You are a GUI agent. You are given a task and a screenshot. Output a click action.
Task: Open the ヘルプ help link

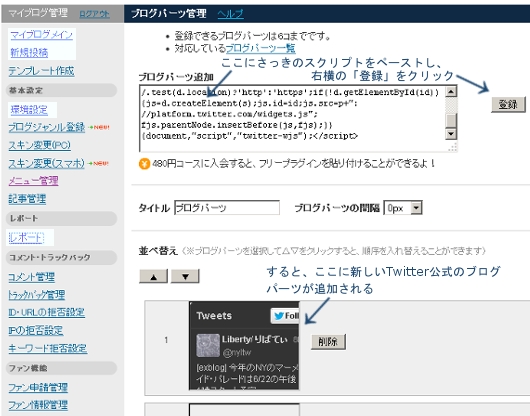coord(230,14)
